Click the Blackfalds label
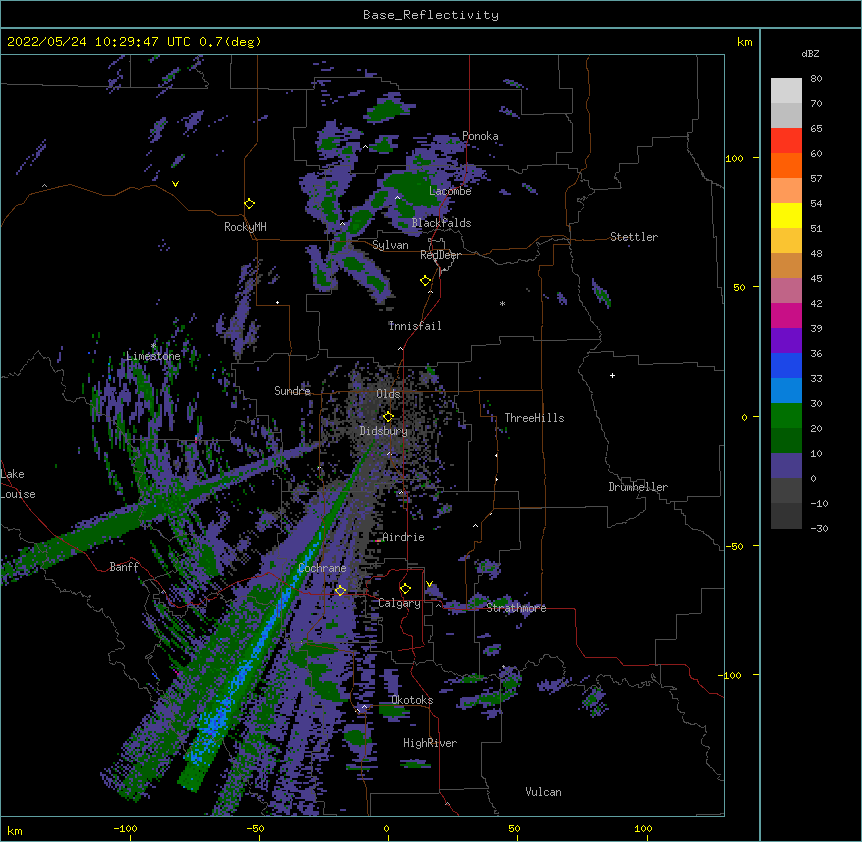The image size is (862, 842). click(441, 223)
